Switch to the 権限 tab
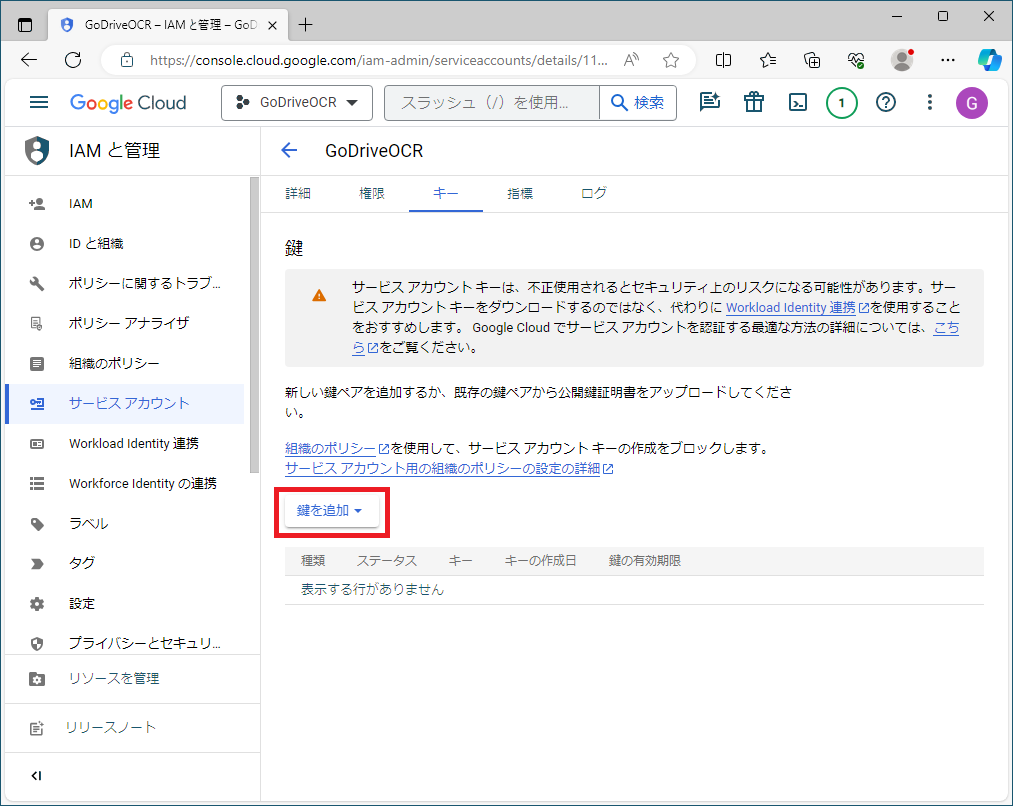Image resolution: width=1013 pixels, height=806 pixels. (x=371, y=193)
